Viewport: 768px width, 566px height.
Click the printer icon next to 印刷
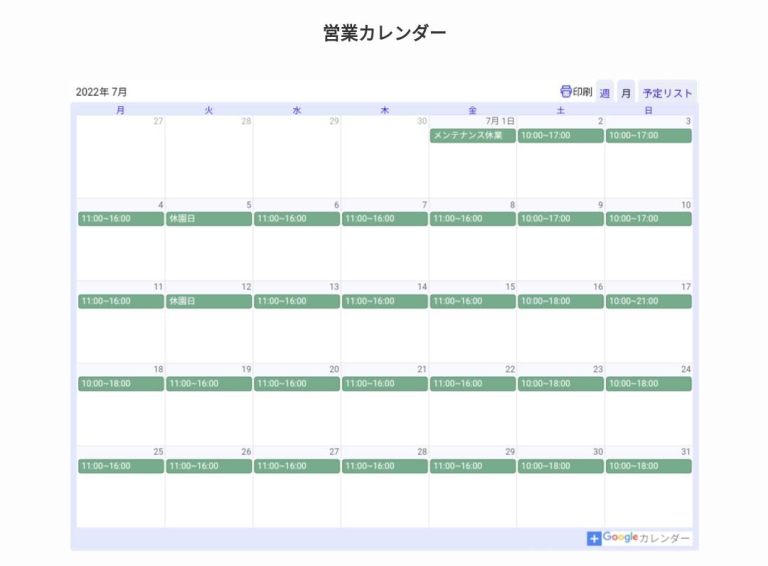pyautogui.click(x=565, y=91)
